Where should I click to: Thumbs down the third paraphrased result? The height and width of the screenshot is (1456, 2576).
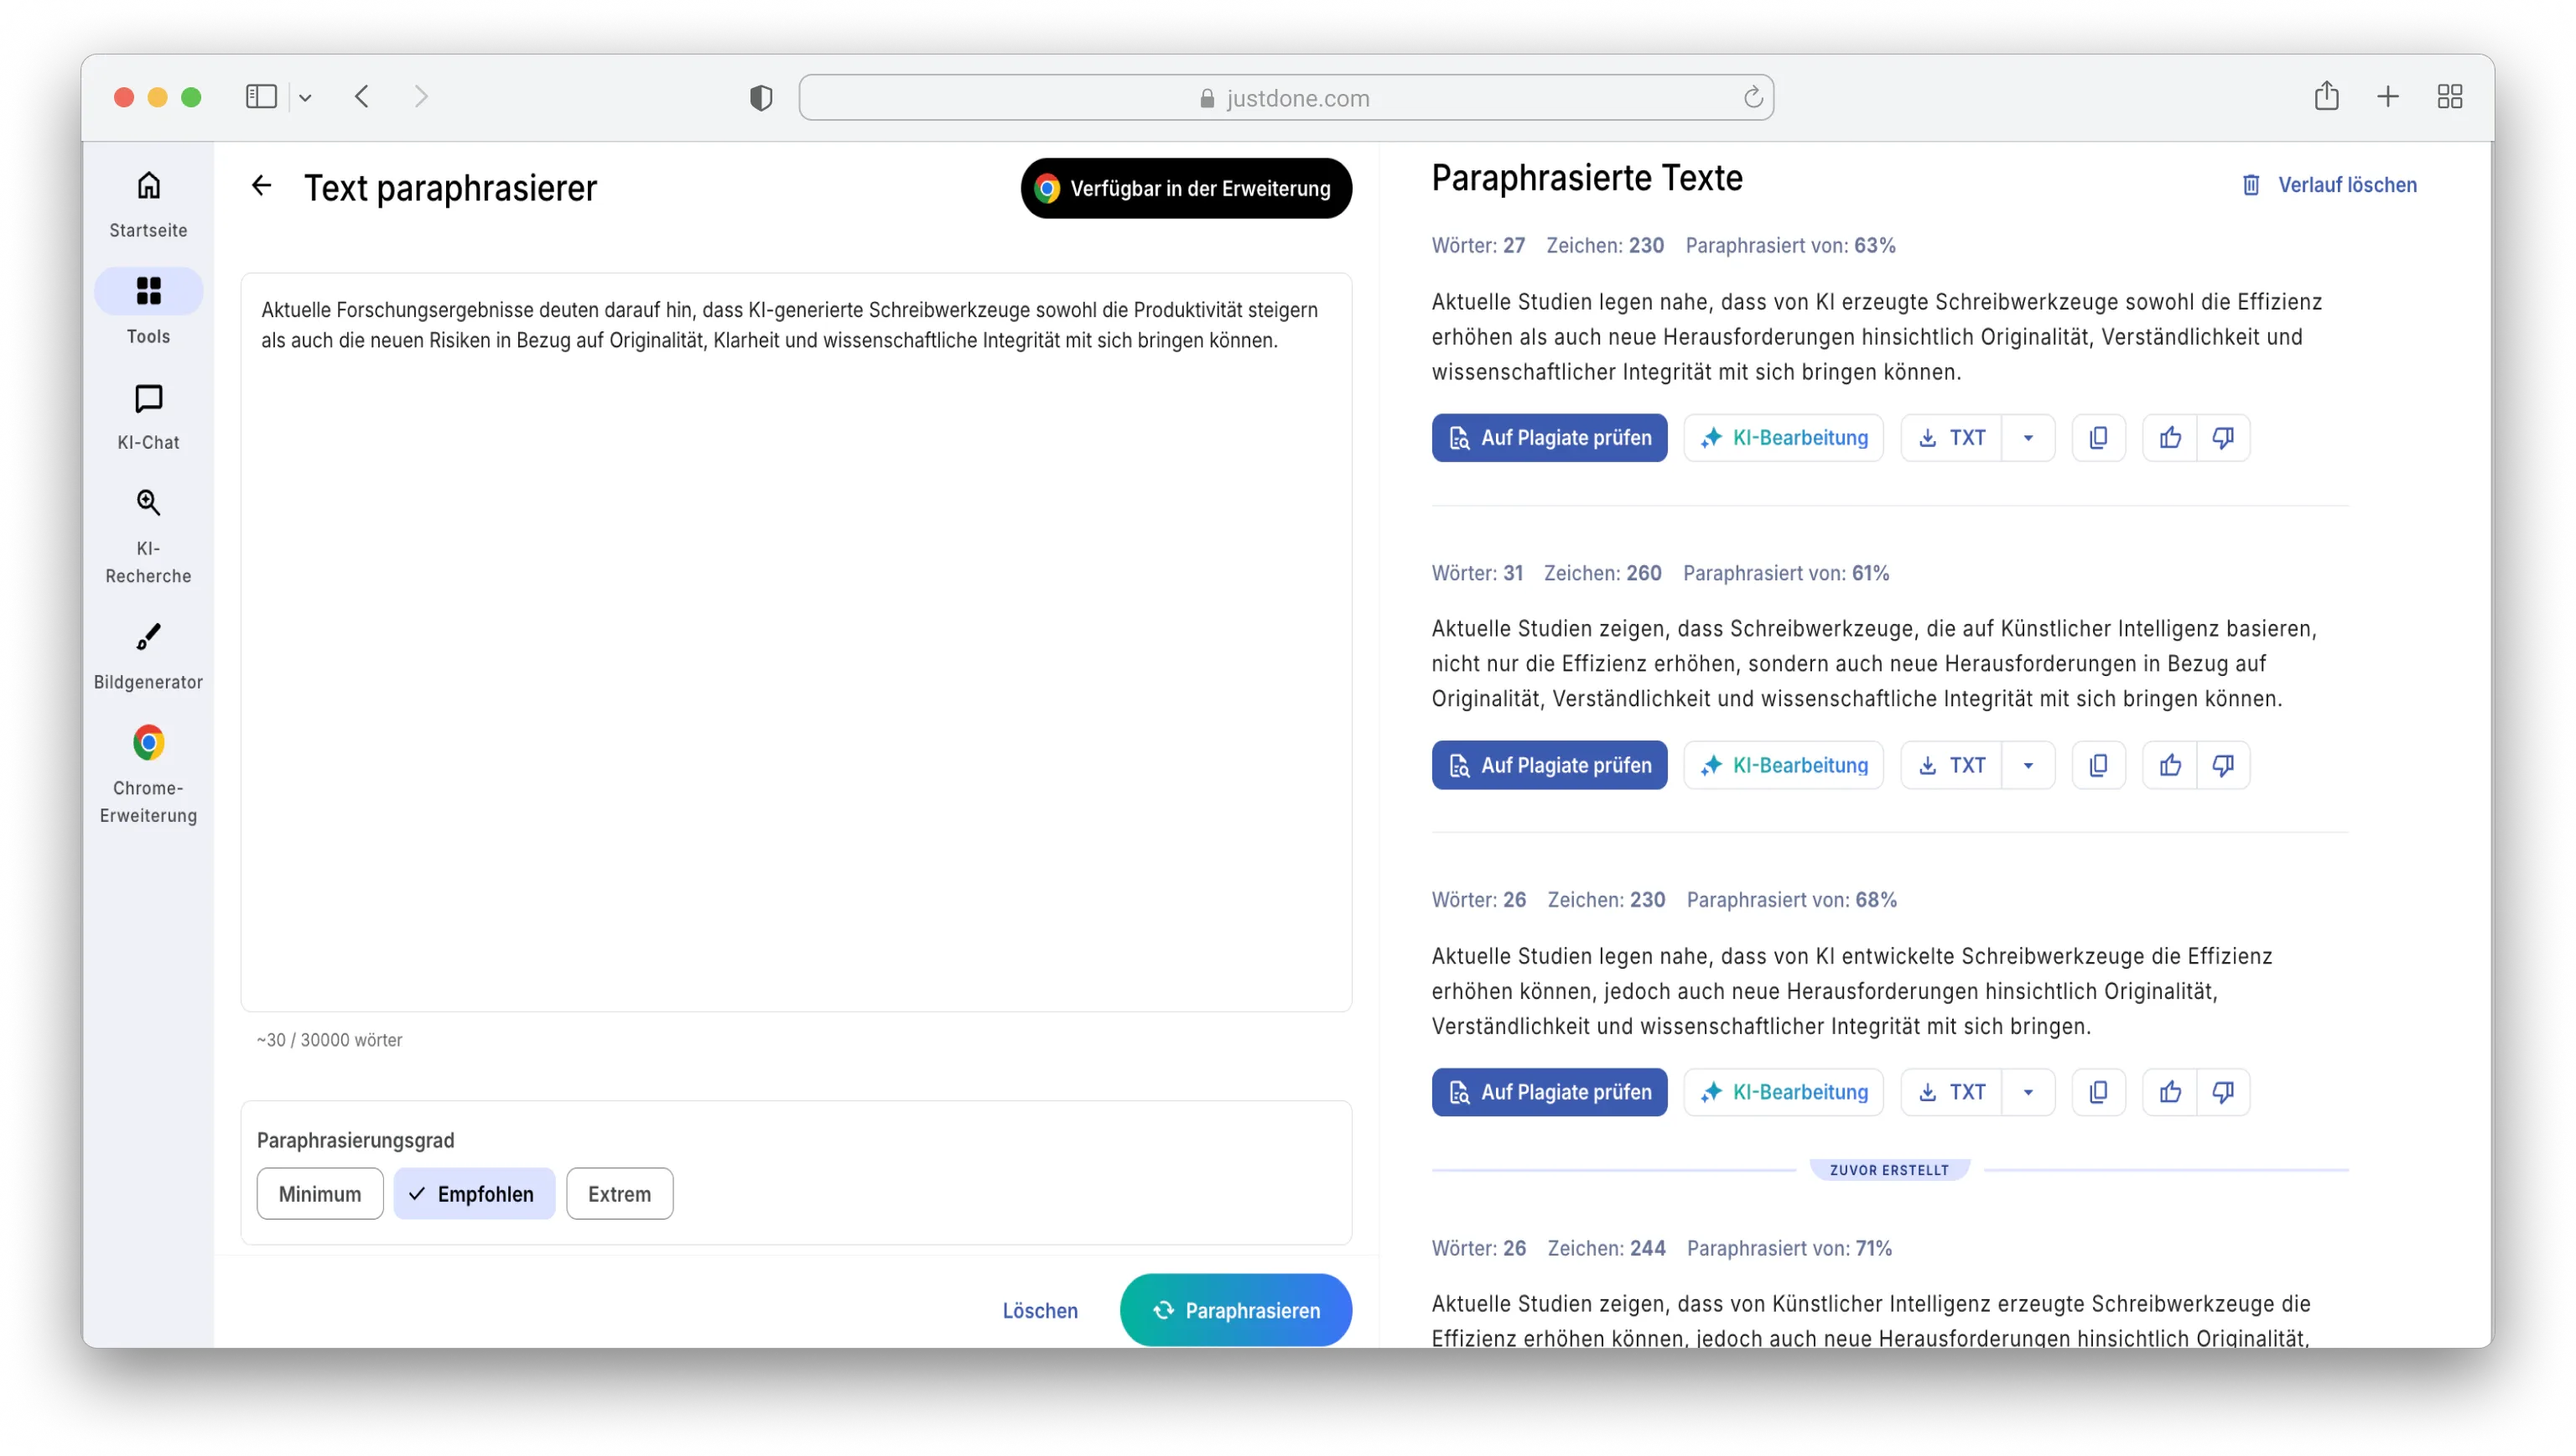coord(2222,1092)
